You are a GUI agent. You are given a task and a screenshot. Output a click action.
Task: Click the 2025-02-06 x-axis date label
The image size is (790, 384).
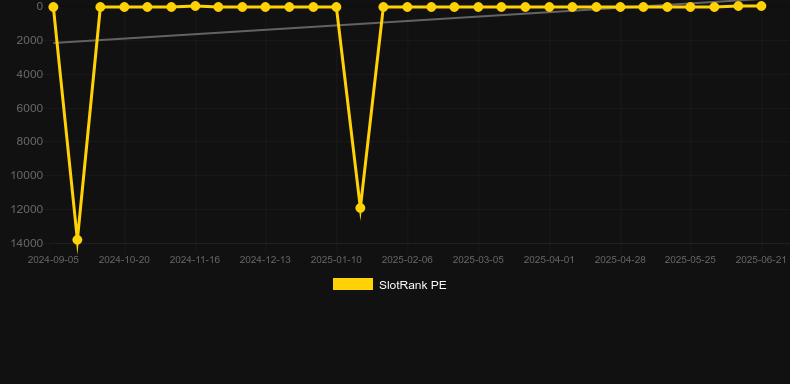pyautogui.click(x=407, y=260)
